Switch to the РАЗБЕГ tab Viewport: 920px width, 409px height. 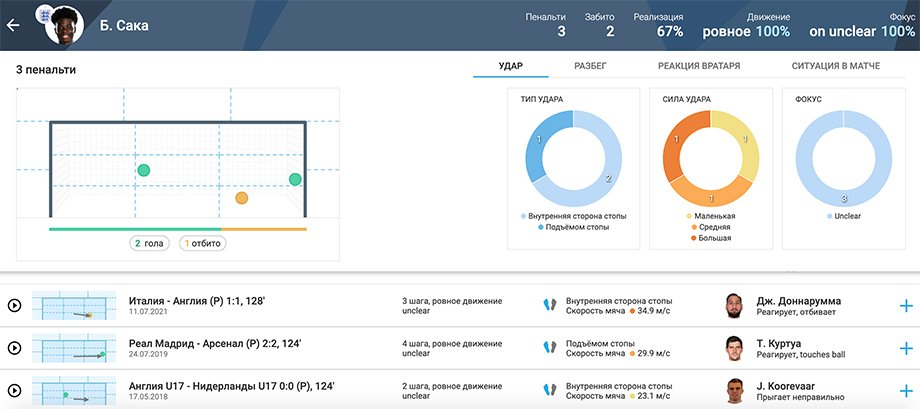(x=590, y=66)
